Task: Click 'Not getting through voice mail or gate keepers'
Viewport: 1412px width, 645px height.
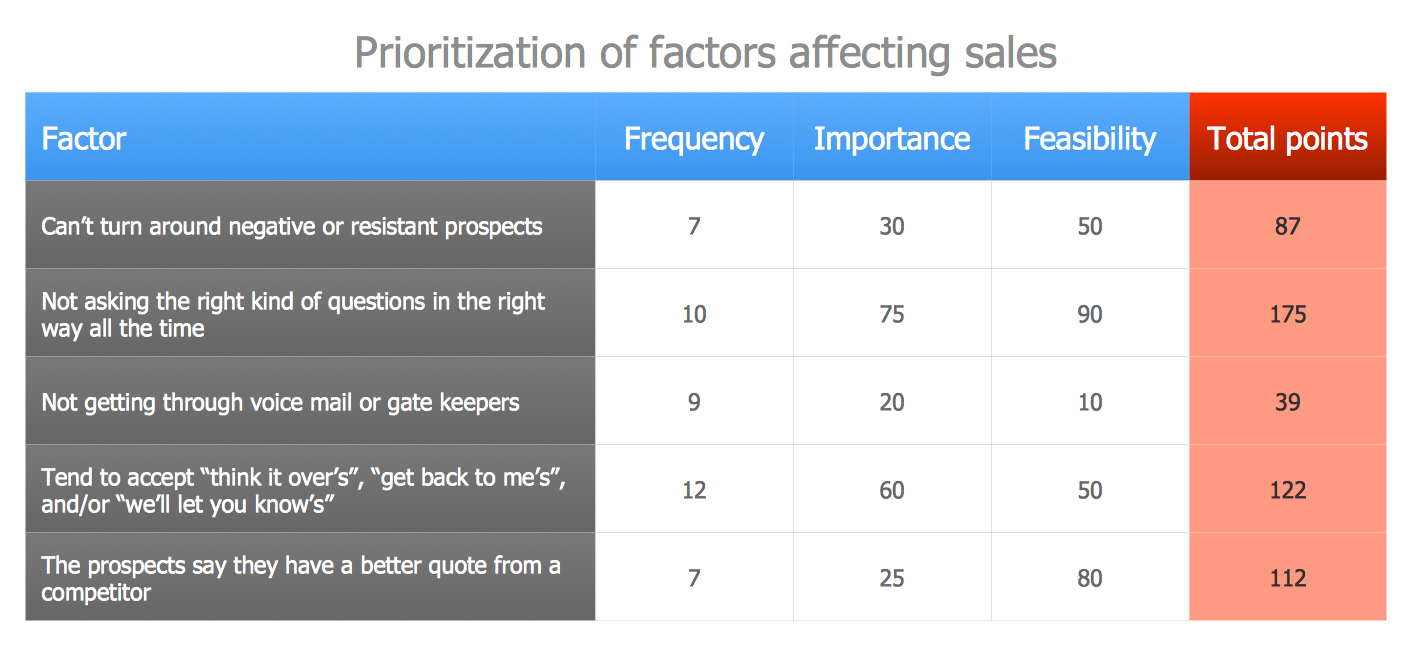Action: (280, 402)
